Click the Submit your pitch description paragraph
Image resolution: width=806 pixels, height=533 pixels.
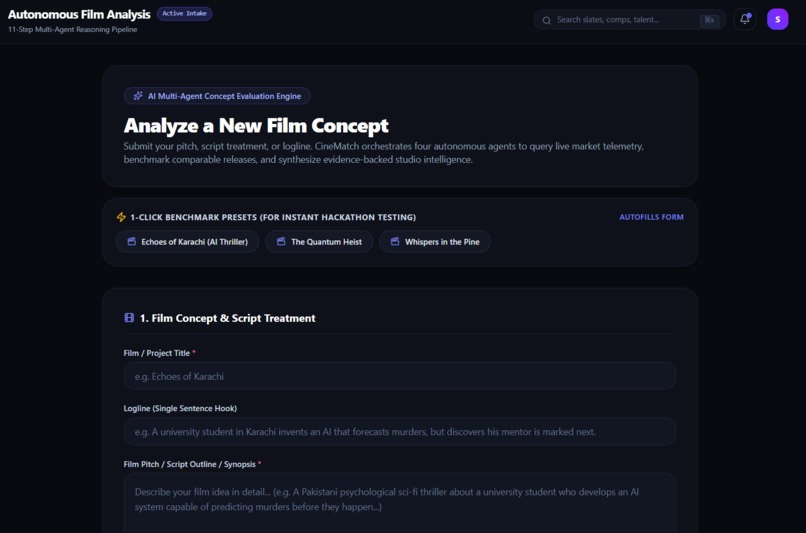point(383,153)
